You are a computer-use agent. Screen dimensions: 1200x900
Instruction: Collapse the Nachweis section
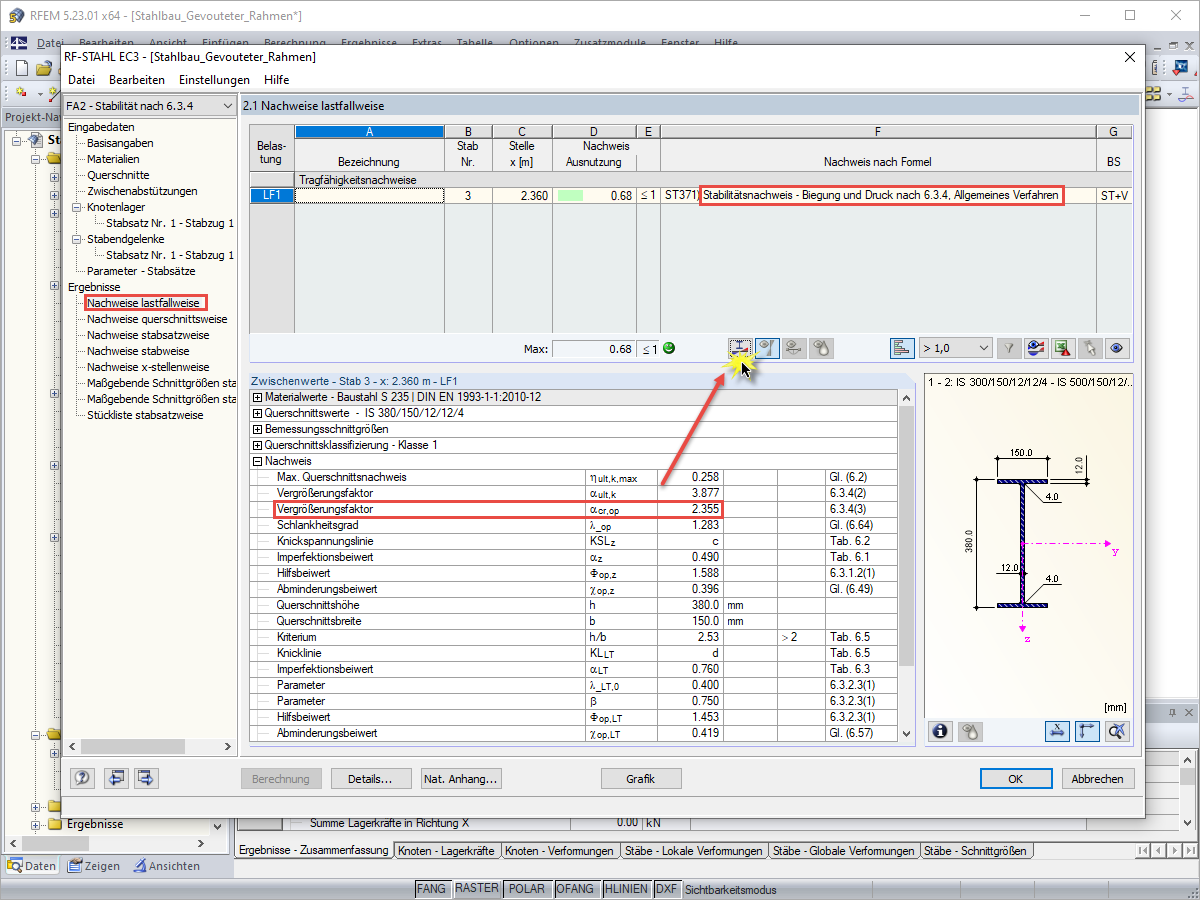click(x=257, y=461)
